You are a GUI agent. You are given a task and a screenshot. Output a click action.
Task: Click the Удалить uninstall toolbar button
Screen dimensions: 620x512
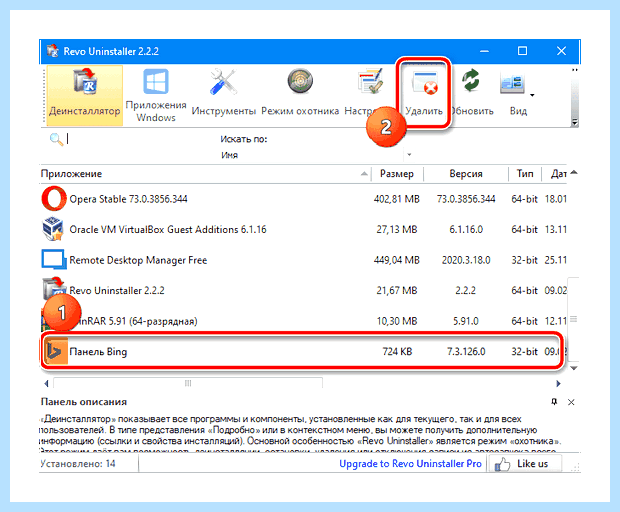[424, 94]
